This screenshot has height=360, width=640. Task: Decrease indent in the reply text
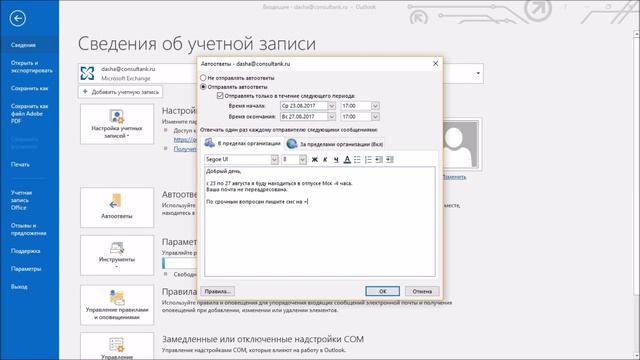click(x=379, y=160)
